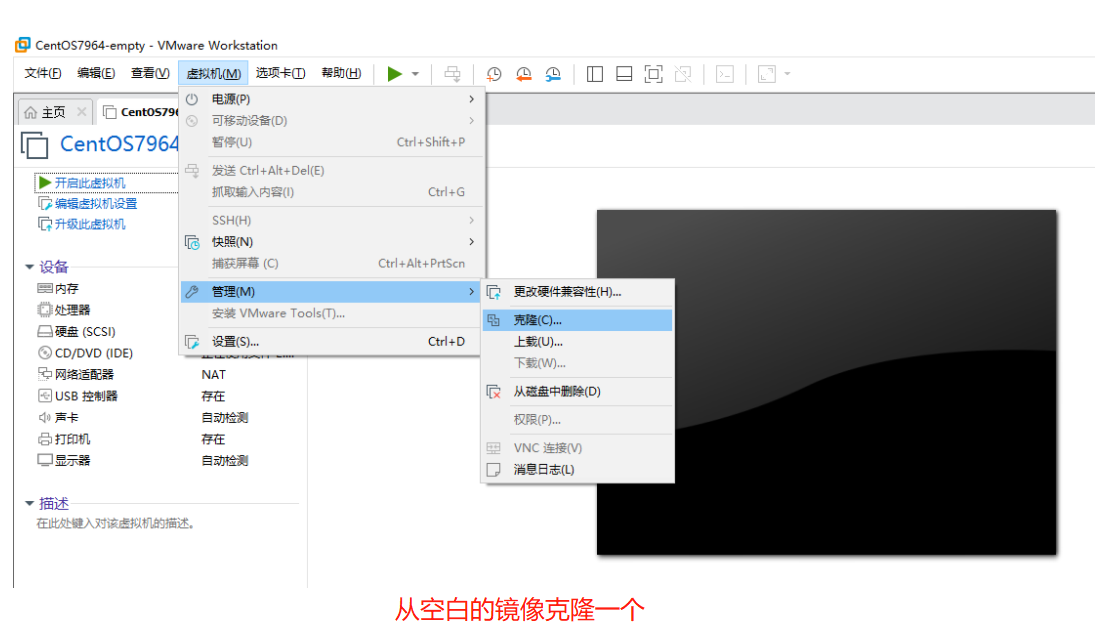
Task: Select the USB 控制器 device row
Action: pos(77,396)
